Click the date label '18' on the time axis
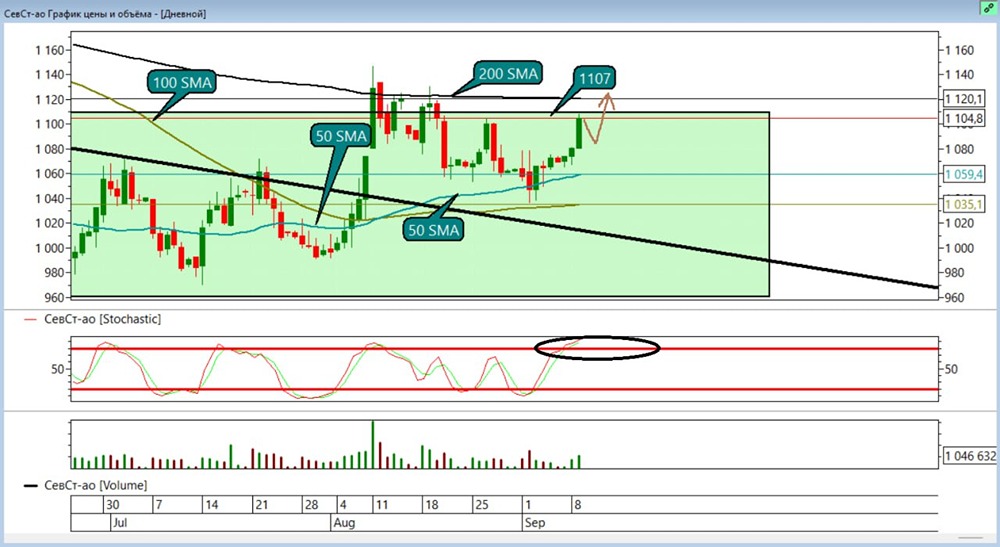 [x=432, y=505]
